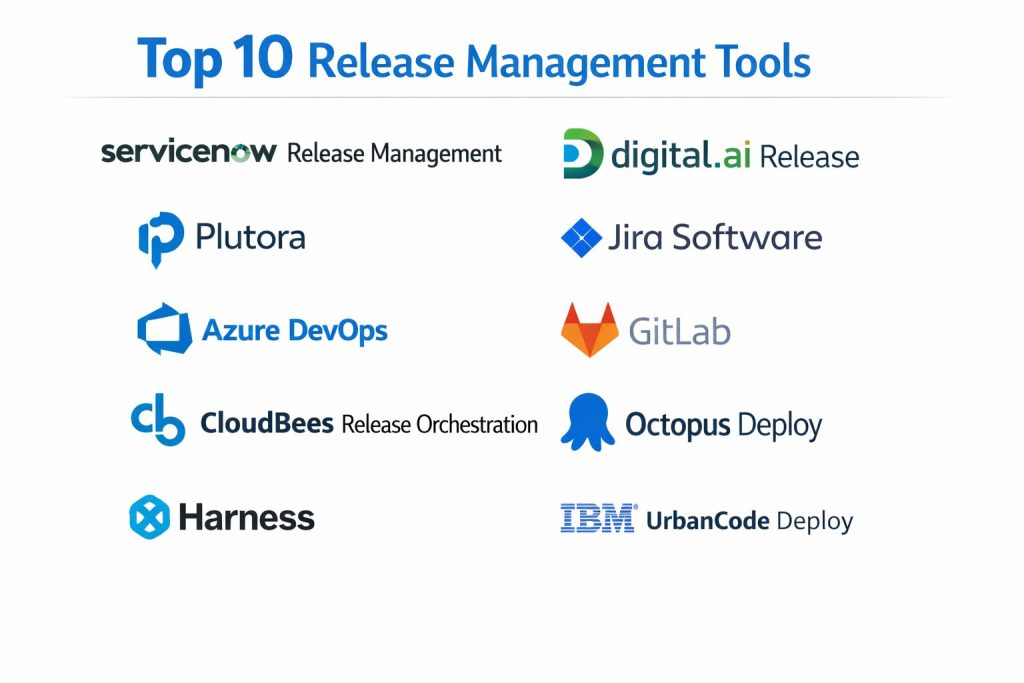Select the 'Top 10 Release Management Tools' heading
Viewport: 1024px width, 683px height.
point(474,59)
